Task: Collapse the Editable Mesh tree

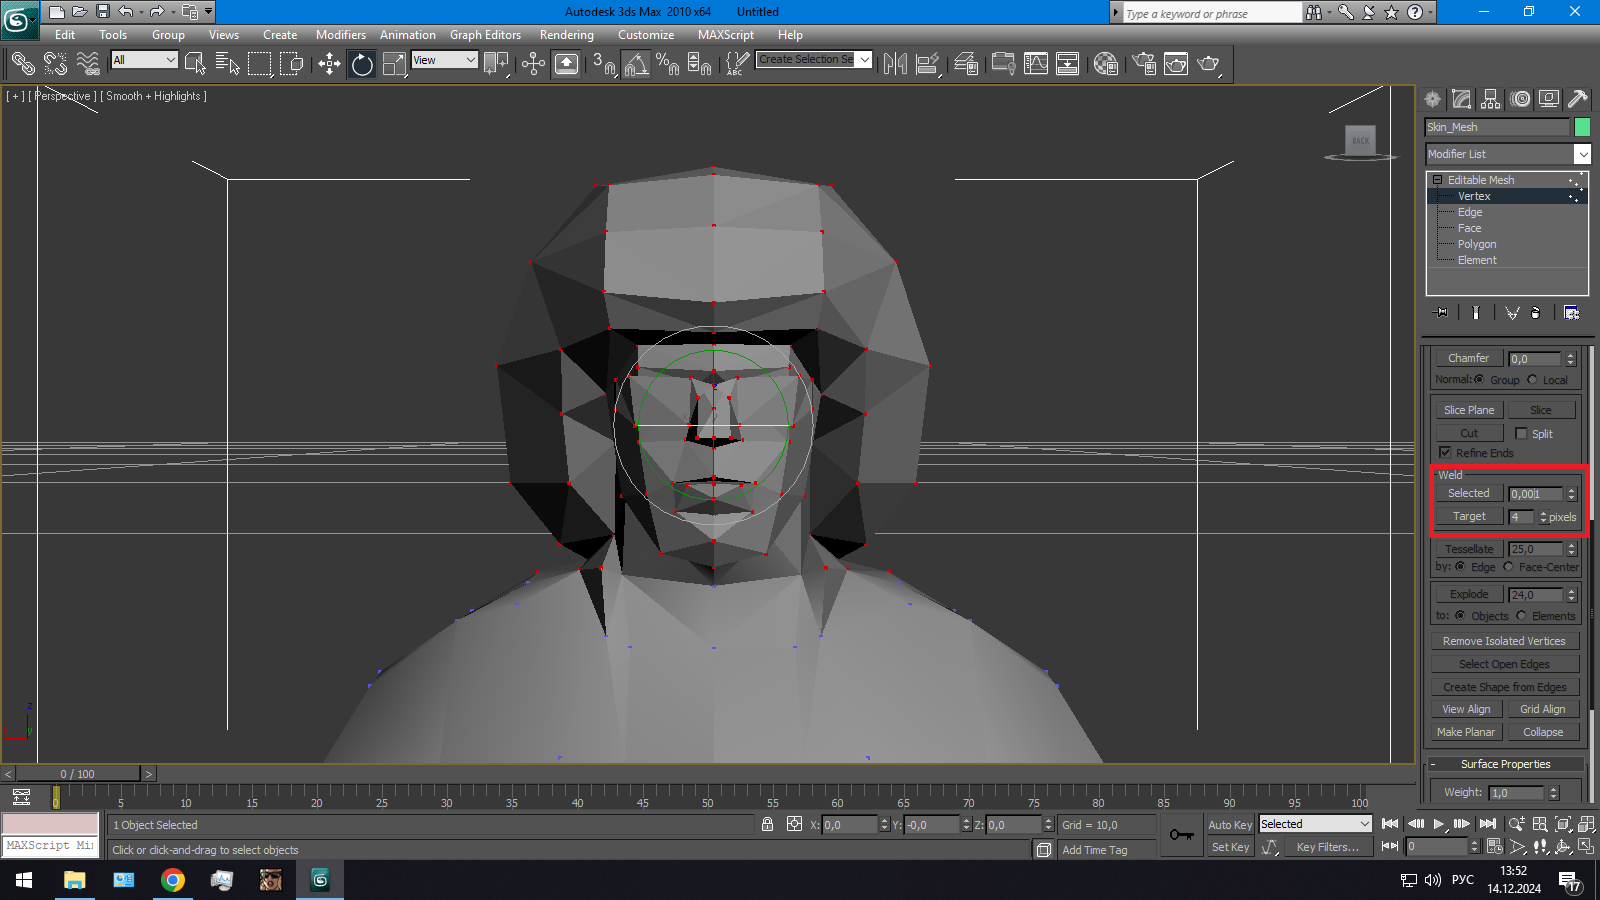Action: click(x=1438, y=180)
